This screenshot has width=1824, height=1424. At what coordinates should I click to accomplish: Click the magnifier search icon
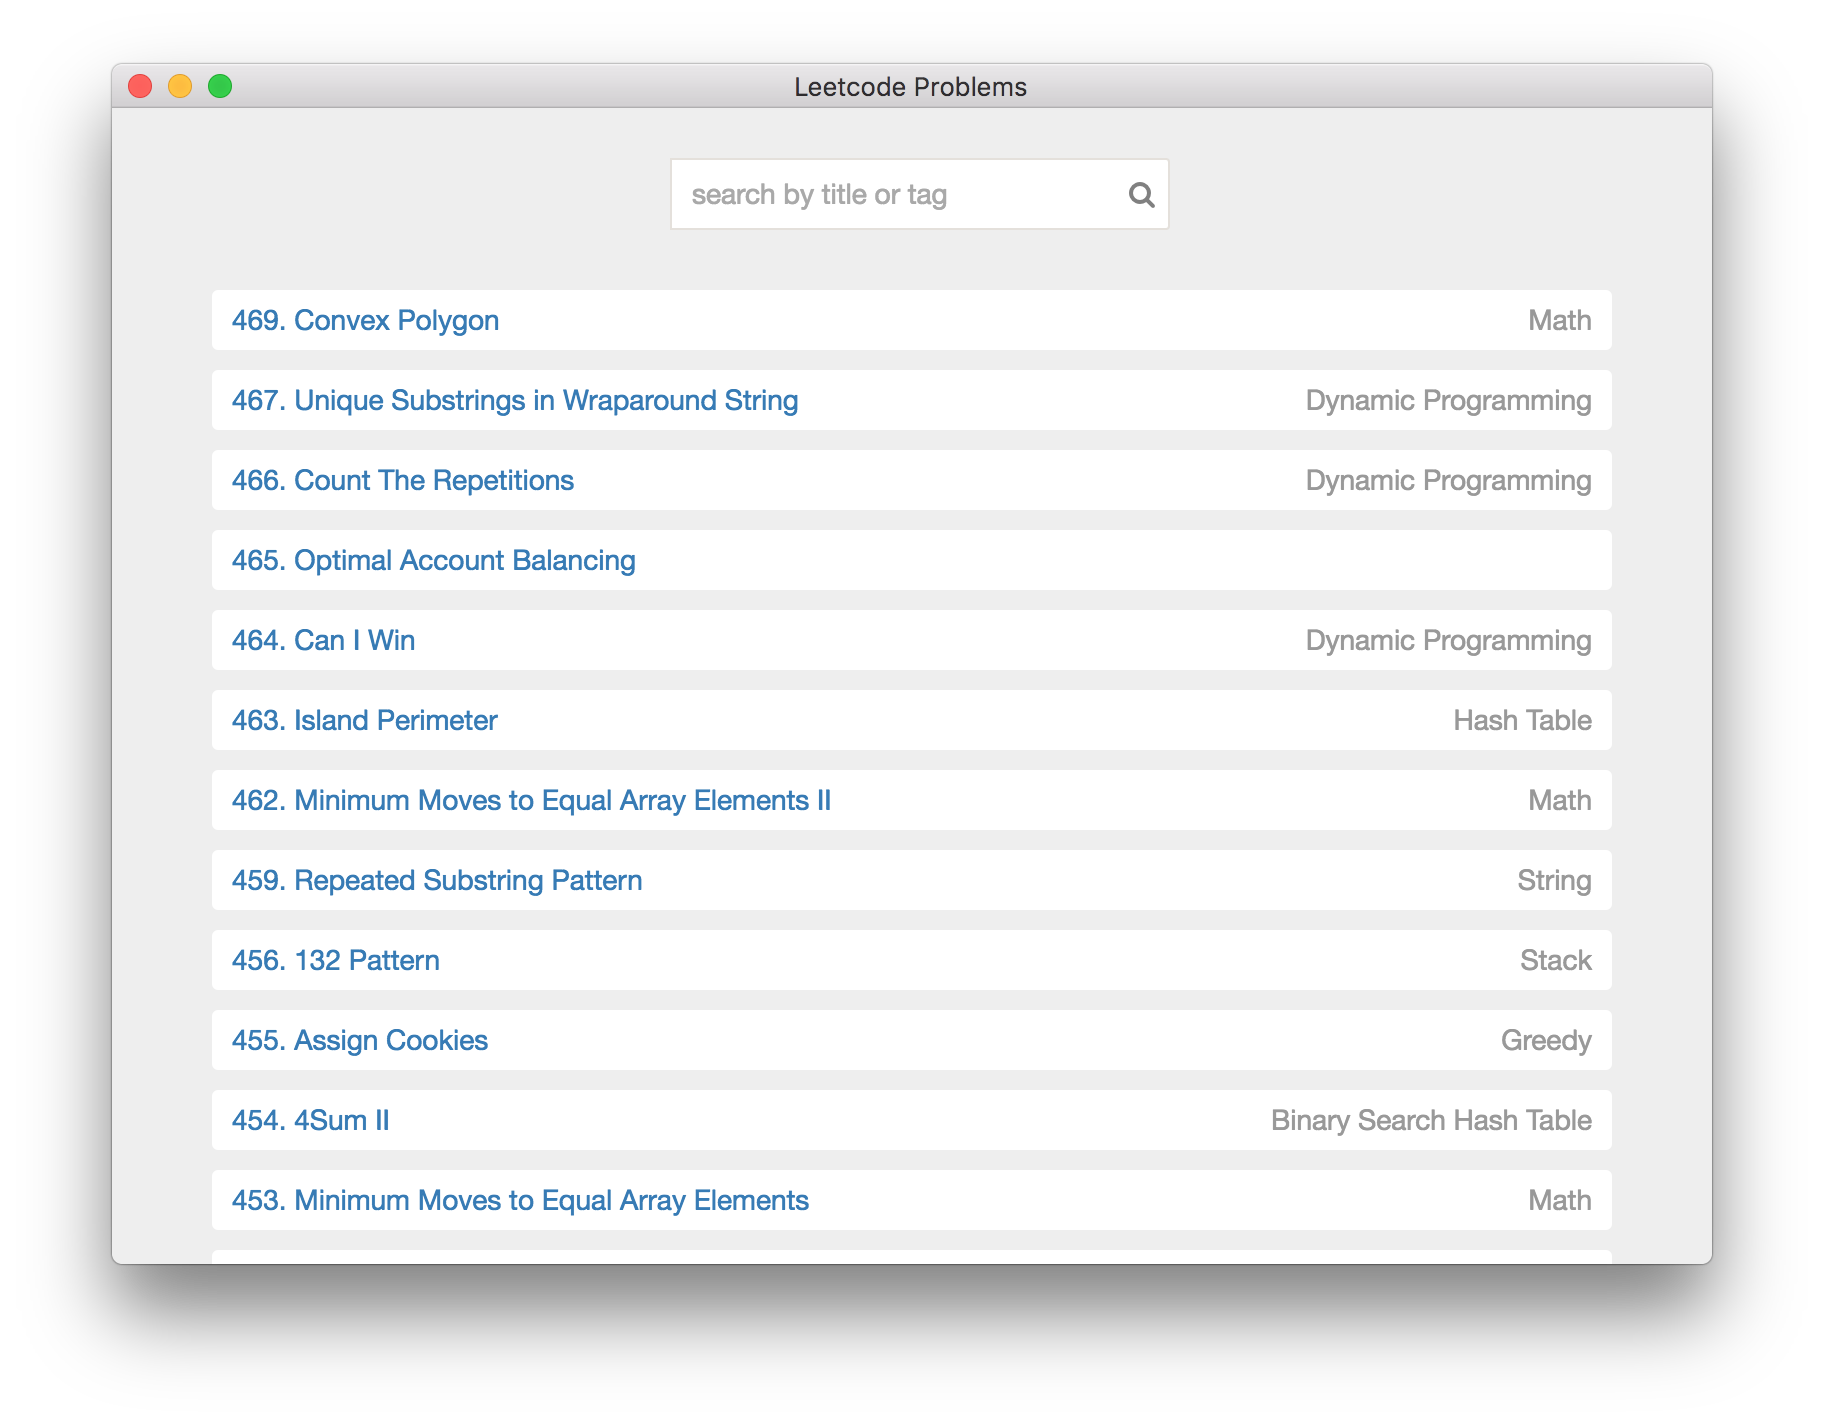pyautogui.click(x=1141, y=195)
